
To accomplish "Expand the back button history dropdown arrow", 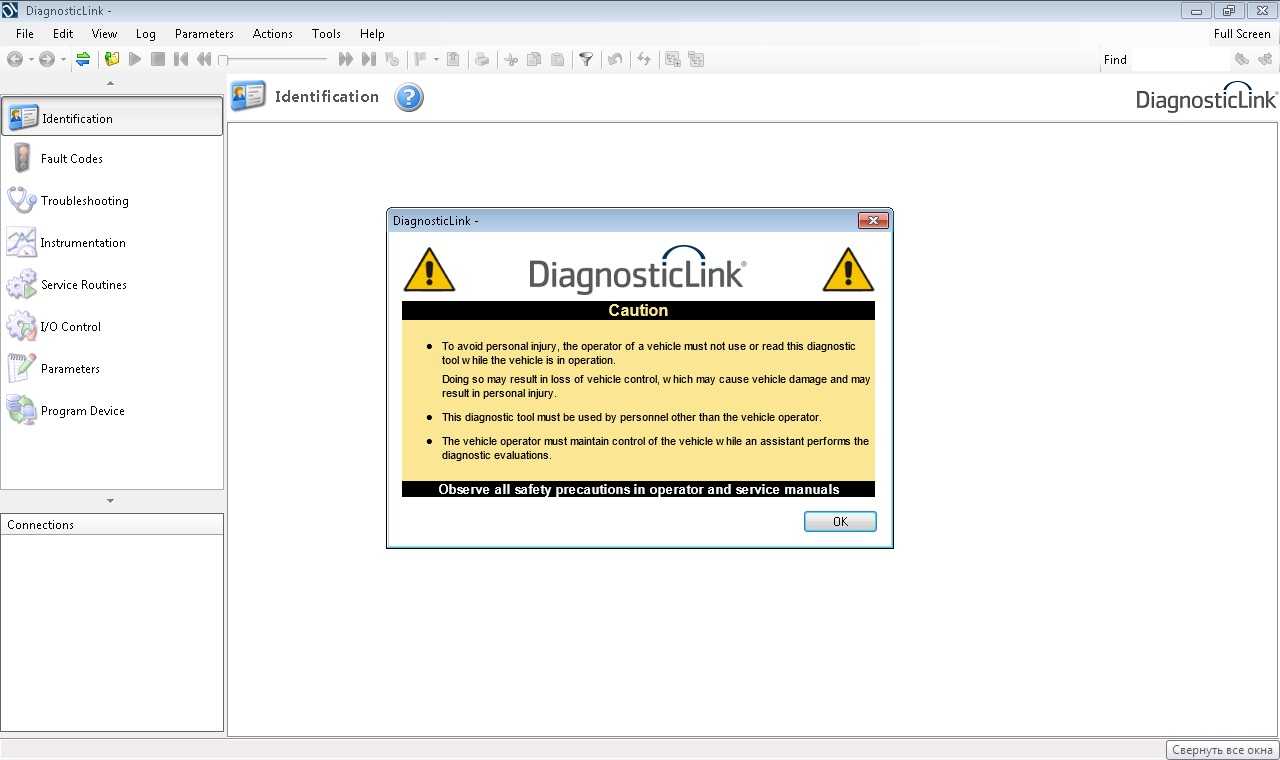I will 31,60.
